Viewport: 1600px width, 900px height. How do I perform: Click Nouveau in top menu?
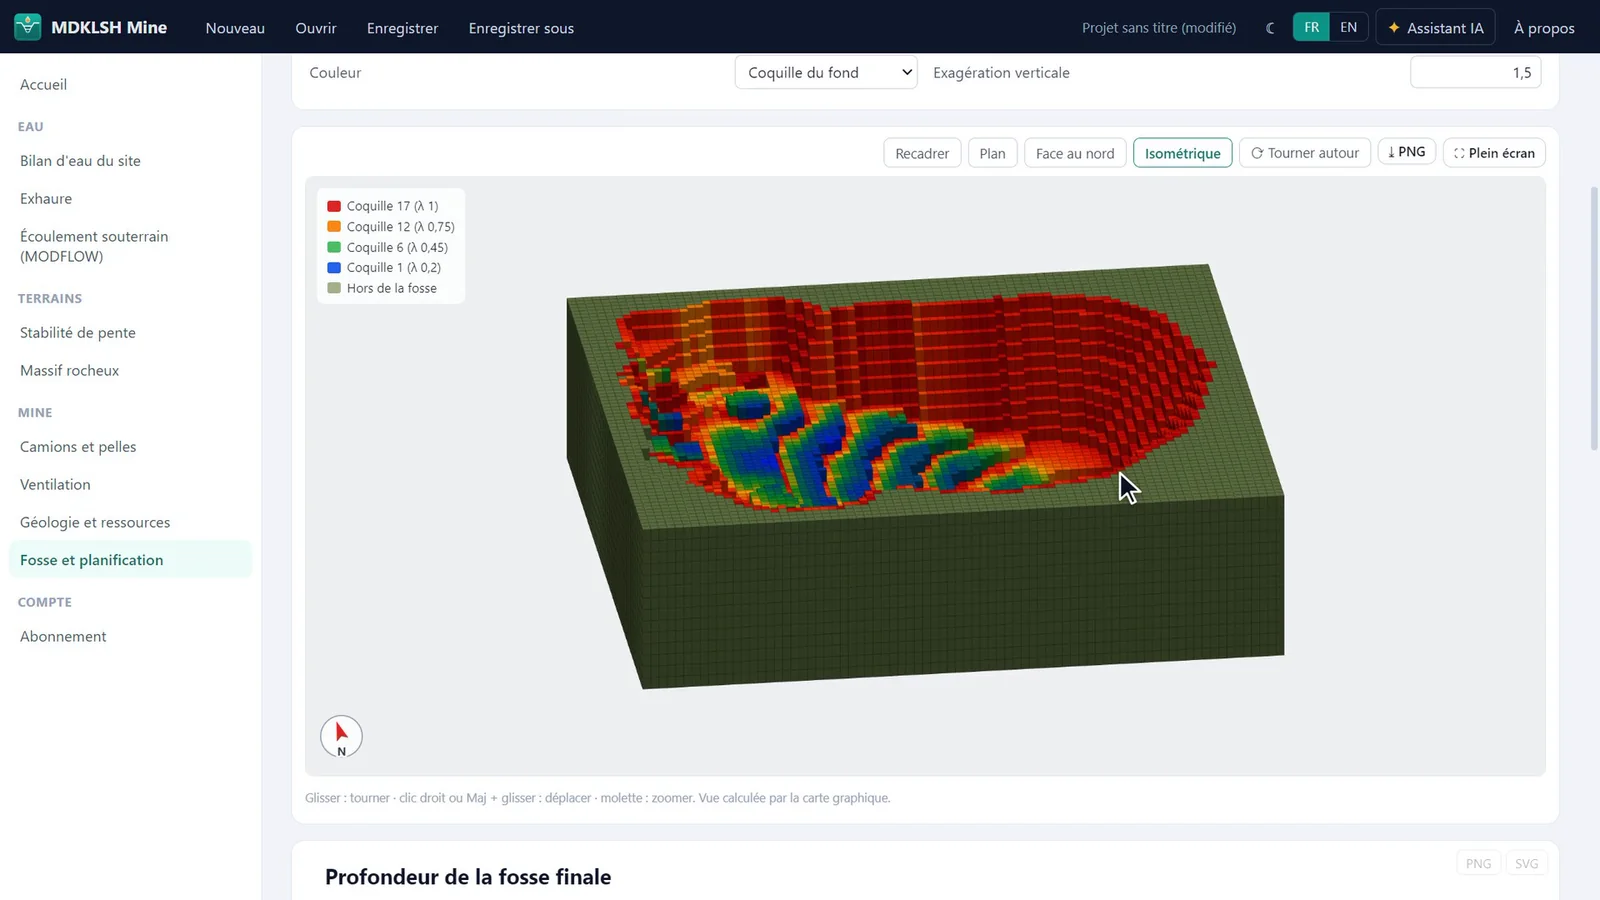235,28
